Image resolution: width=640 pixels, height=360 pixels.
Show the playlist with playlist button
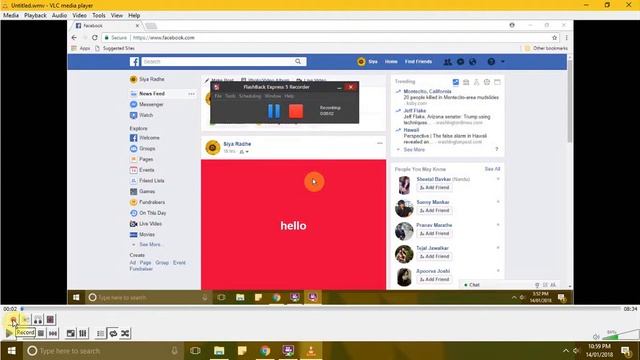[x=100, y=333]
